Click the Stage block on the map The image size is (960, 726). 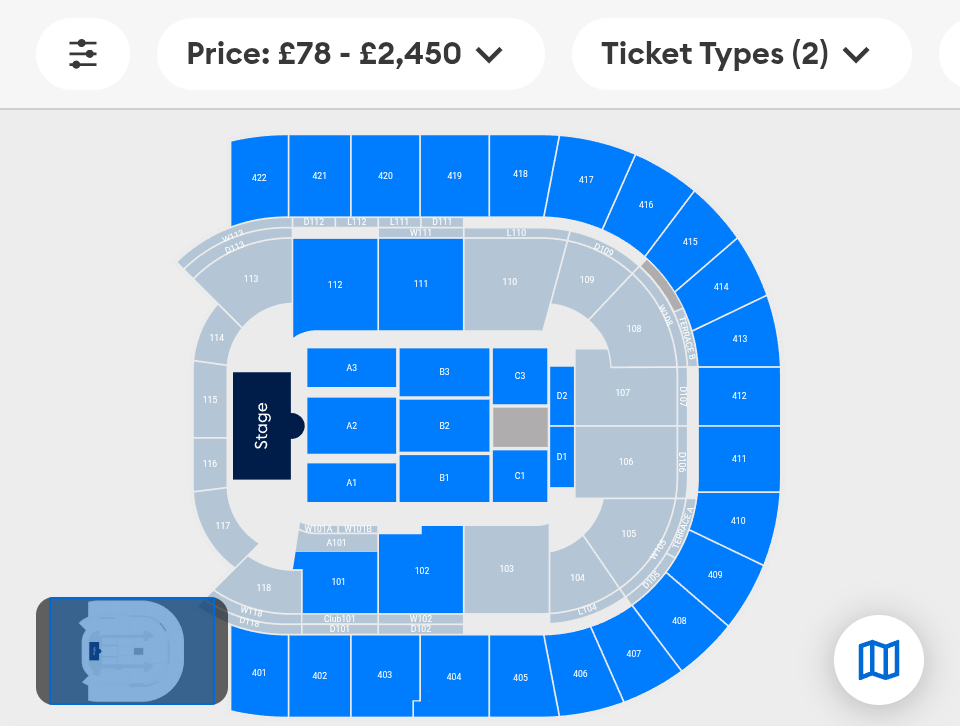(x=262, y=426)
